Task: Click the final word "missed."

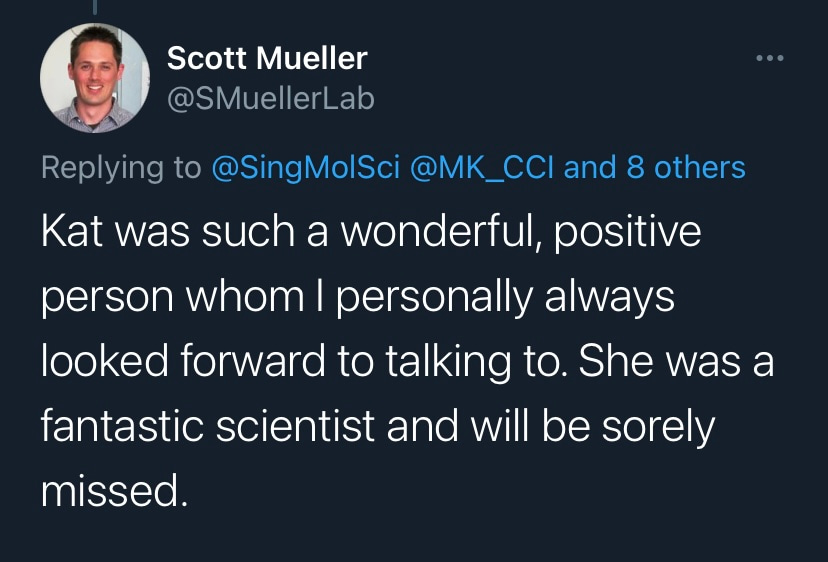Action: coord(114,492)
